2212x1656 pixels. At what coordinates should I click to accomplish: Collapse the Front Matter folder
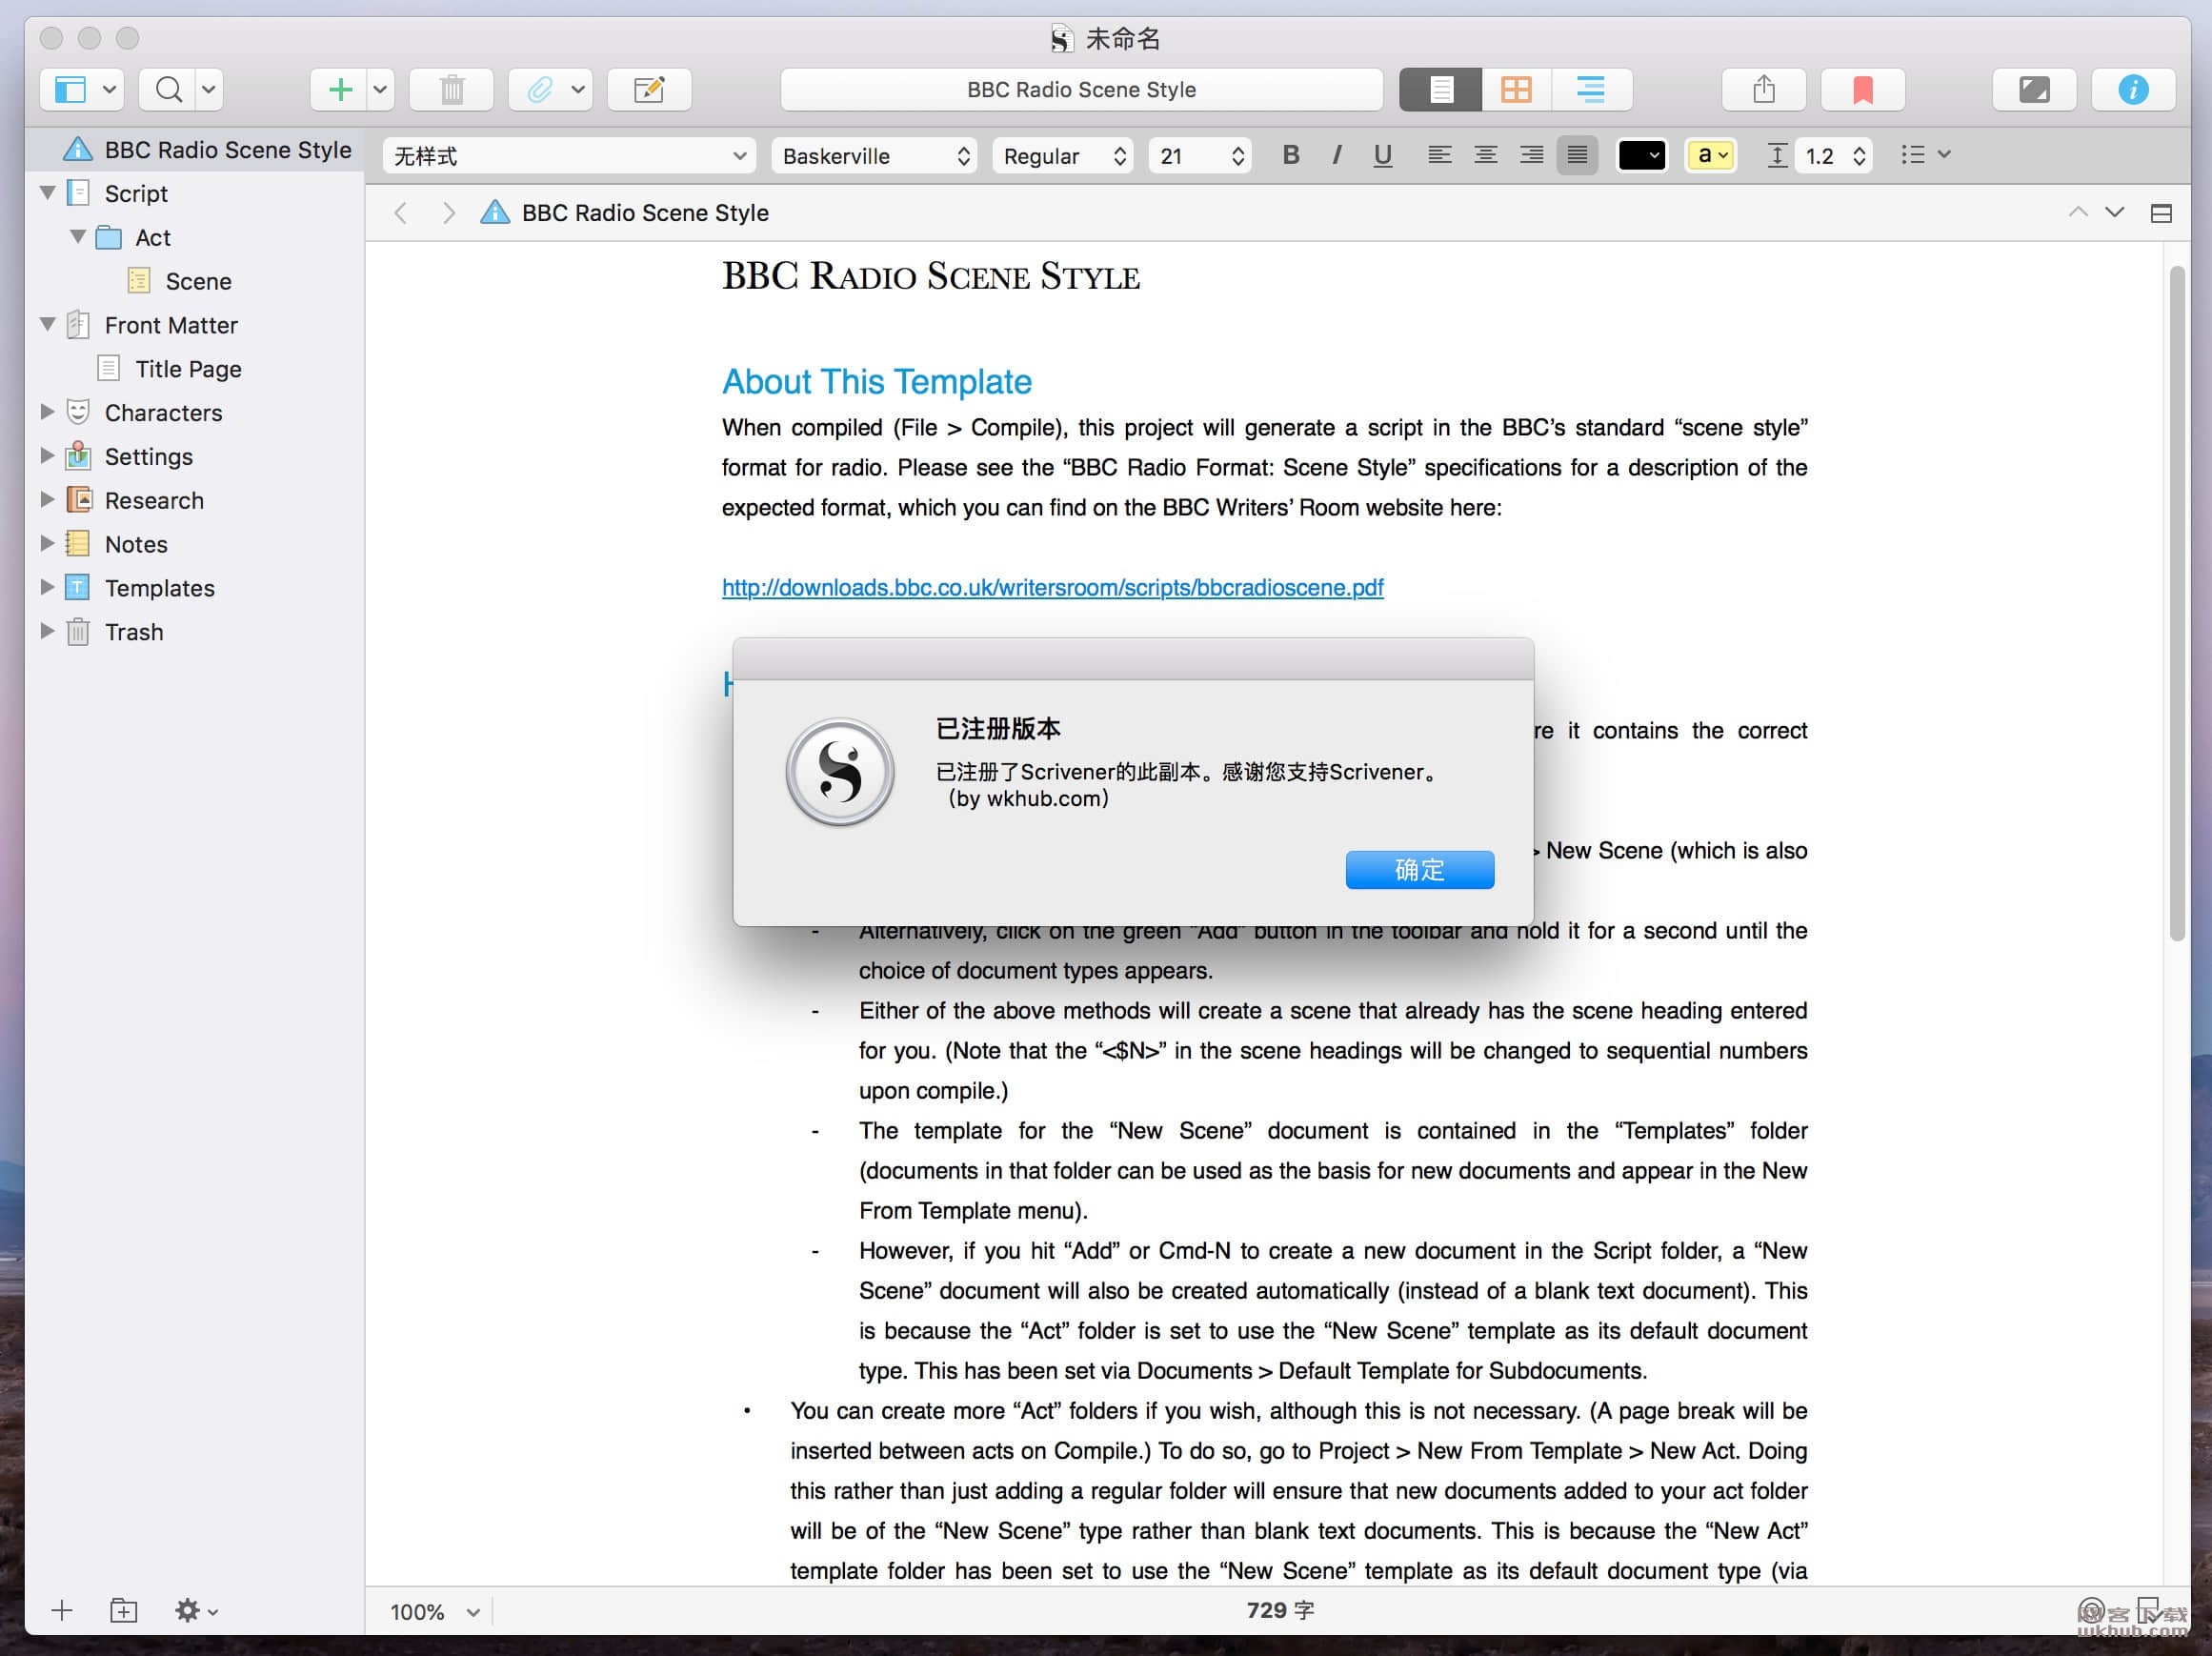tap(47, 324)
